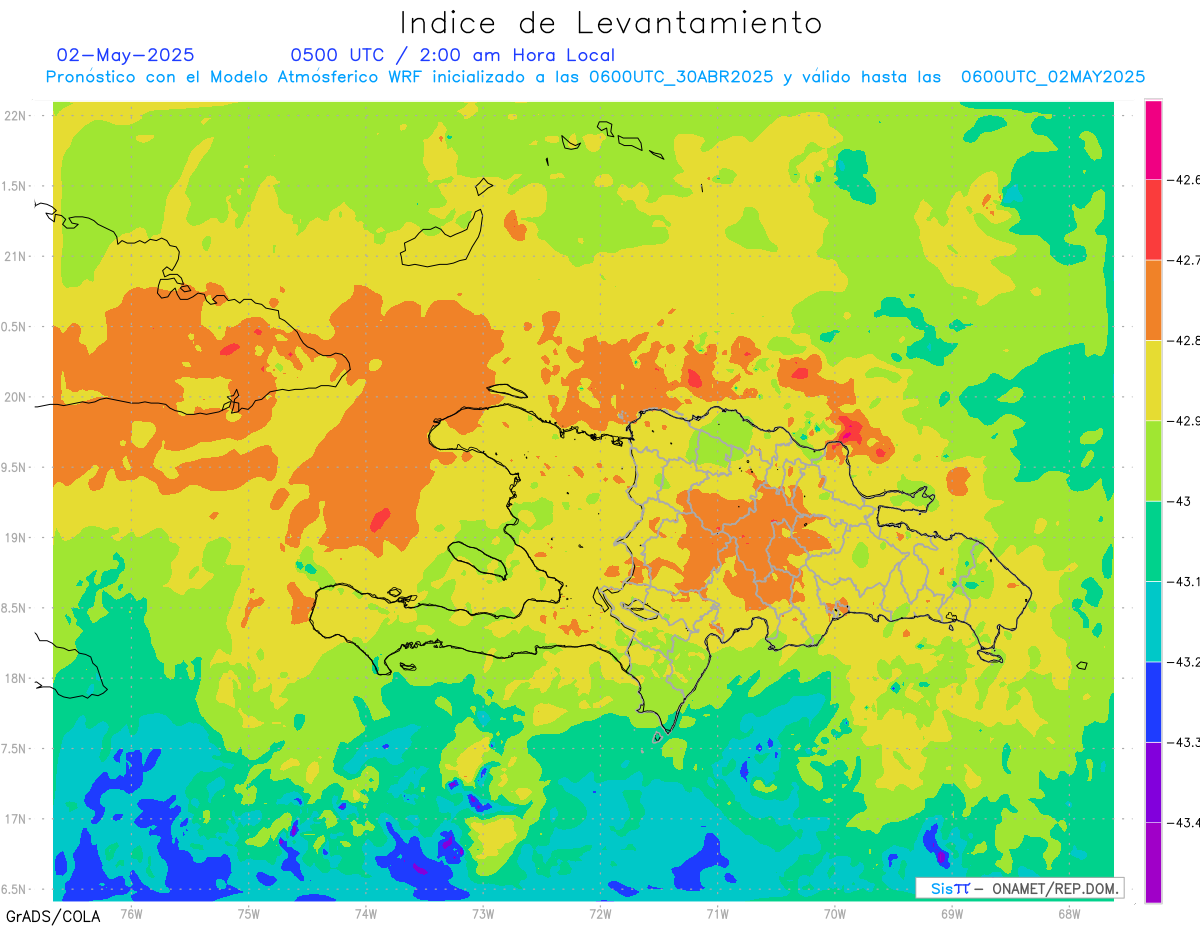
Task: Click the 'Pronóstico con el Modelo Atmosférico WRF' subtitle line
Action: pyautogui.click(x=596, y=77)
